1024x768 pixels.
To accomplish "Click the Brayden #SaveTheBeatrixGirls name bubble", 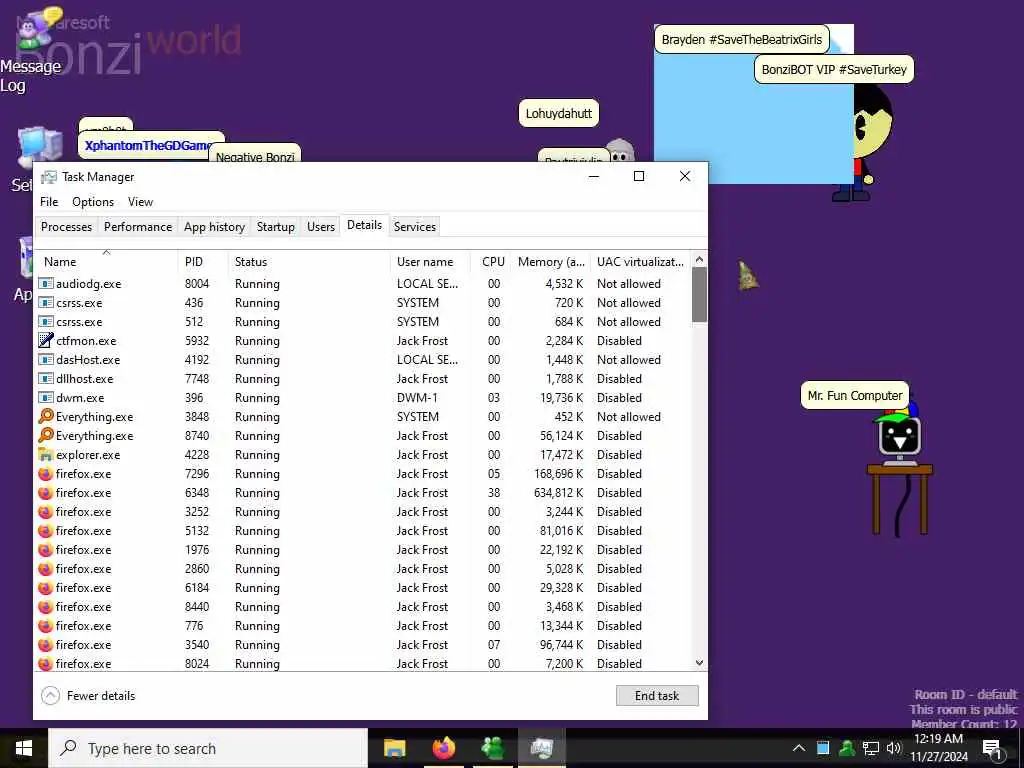I will coord(742,39).
